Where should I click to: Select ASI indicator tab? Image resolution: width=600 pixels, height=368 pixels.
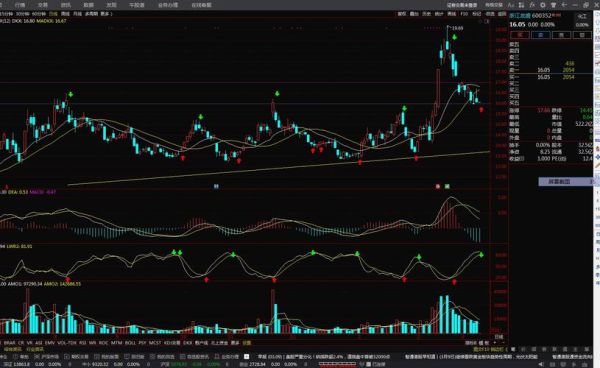click(39, 343)
